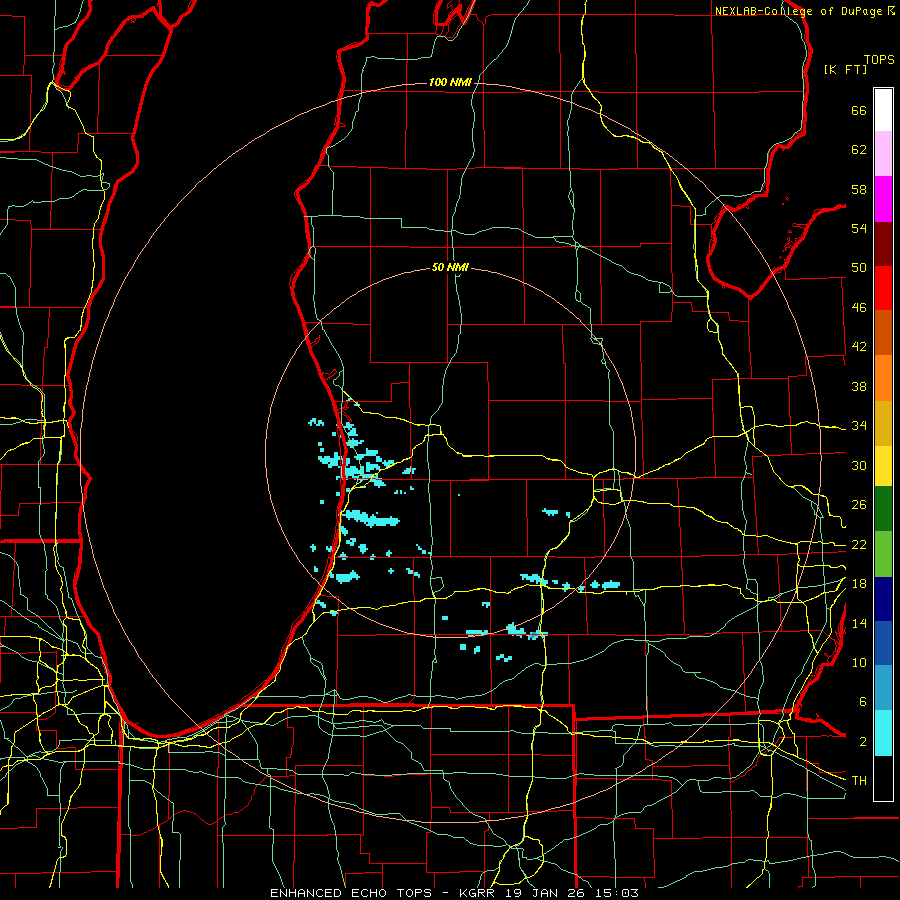900x900 pixels.
Task: Click the magenta legend swatch
Action: pos(883,199)
